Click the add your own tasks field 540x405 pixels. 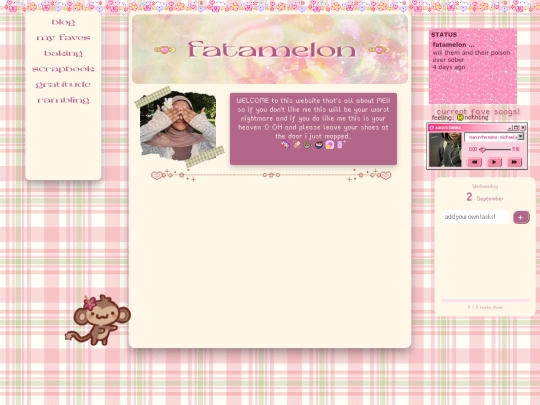475,217
